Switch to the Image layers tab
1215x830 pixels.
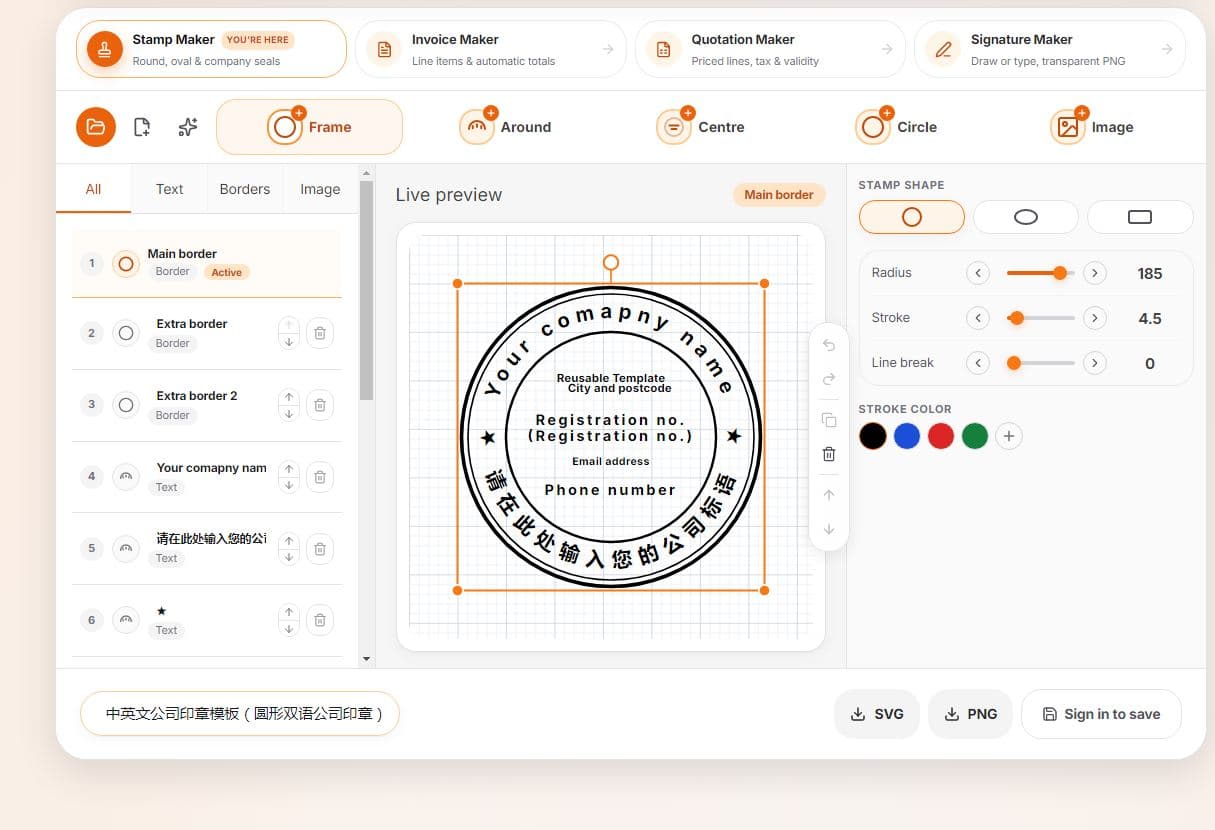[320, 189]
